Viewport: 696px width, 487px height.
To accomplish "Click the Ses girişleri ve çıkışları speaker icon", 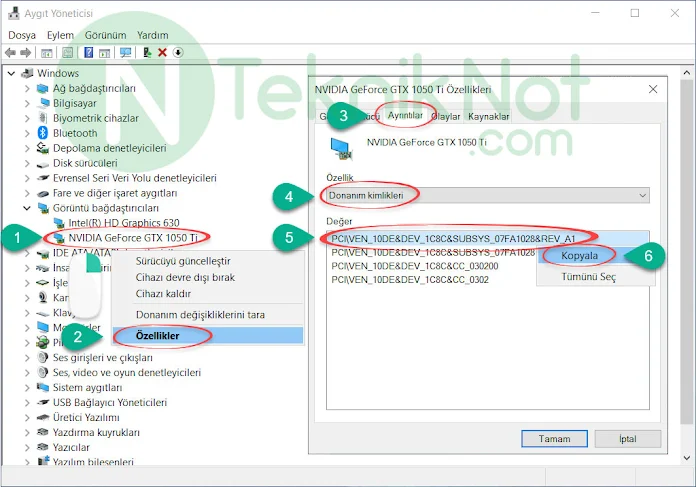I will pyautogui.click(x=43, y=357).
